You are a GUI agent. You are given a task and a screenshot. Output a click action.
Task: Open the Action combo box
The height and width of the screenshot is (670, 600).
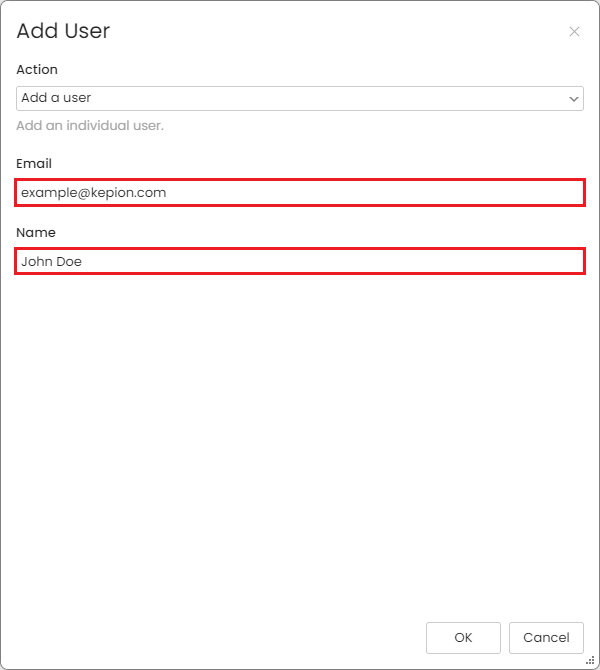pos(300,98)
